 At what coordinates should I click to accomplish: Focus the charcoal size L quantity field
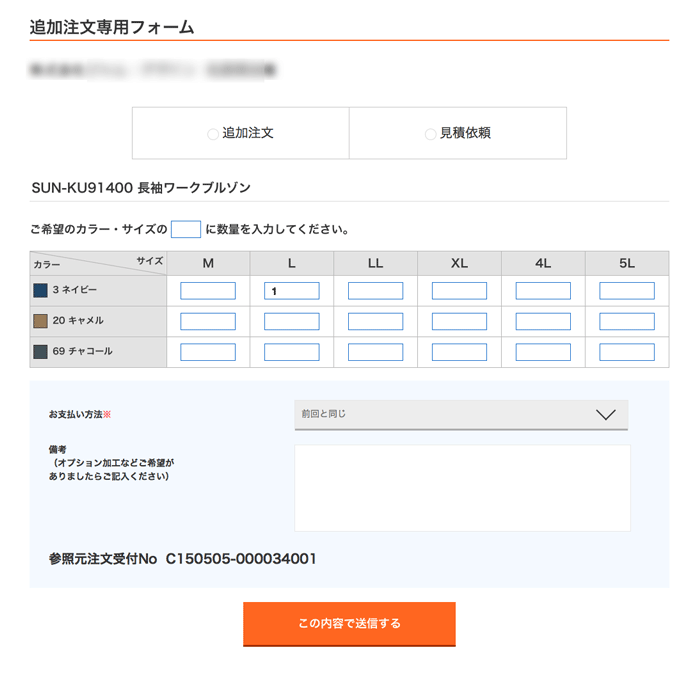point(292,352)
